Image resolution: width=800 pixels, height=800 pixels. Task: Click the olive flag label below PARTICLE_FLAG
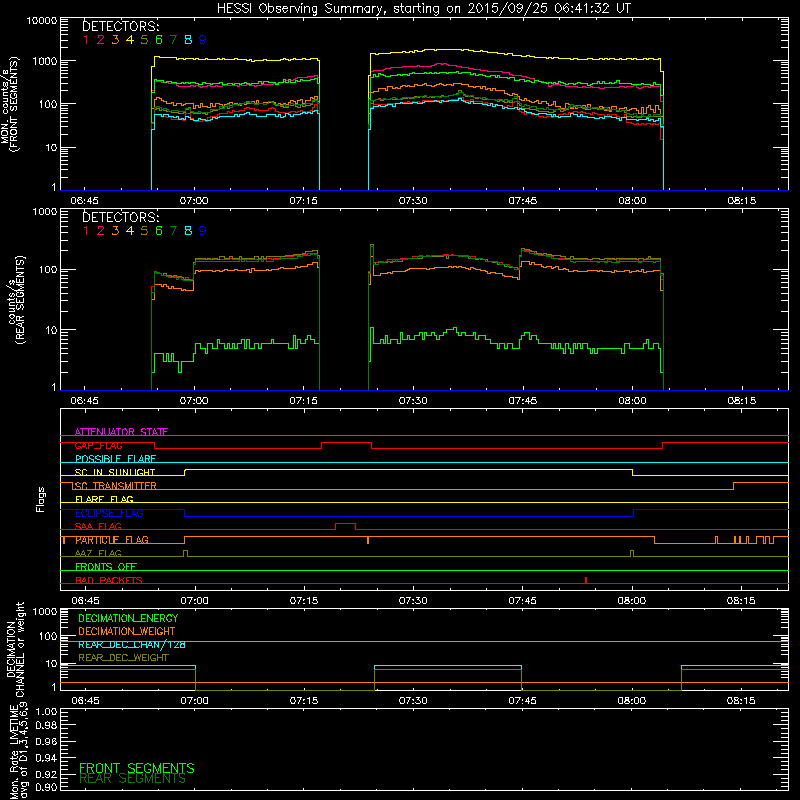(x=98, y=553)
